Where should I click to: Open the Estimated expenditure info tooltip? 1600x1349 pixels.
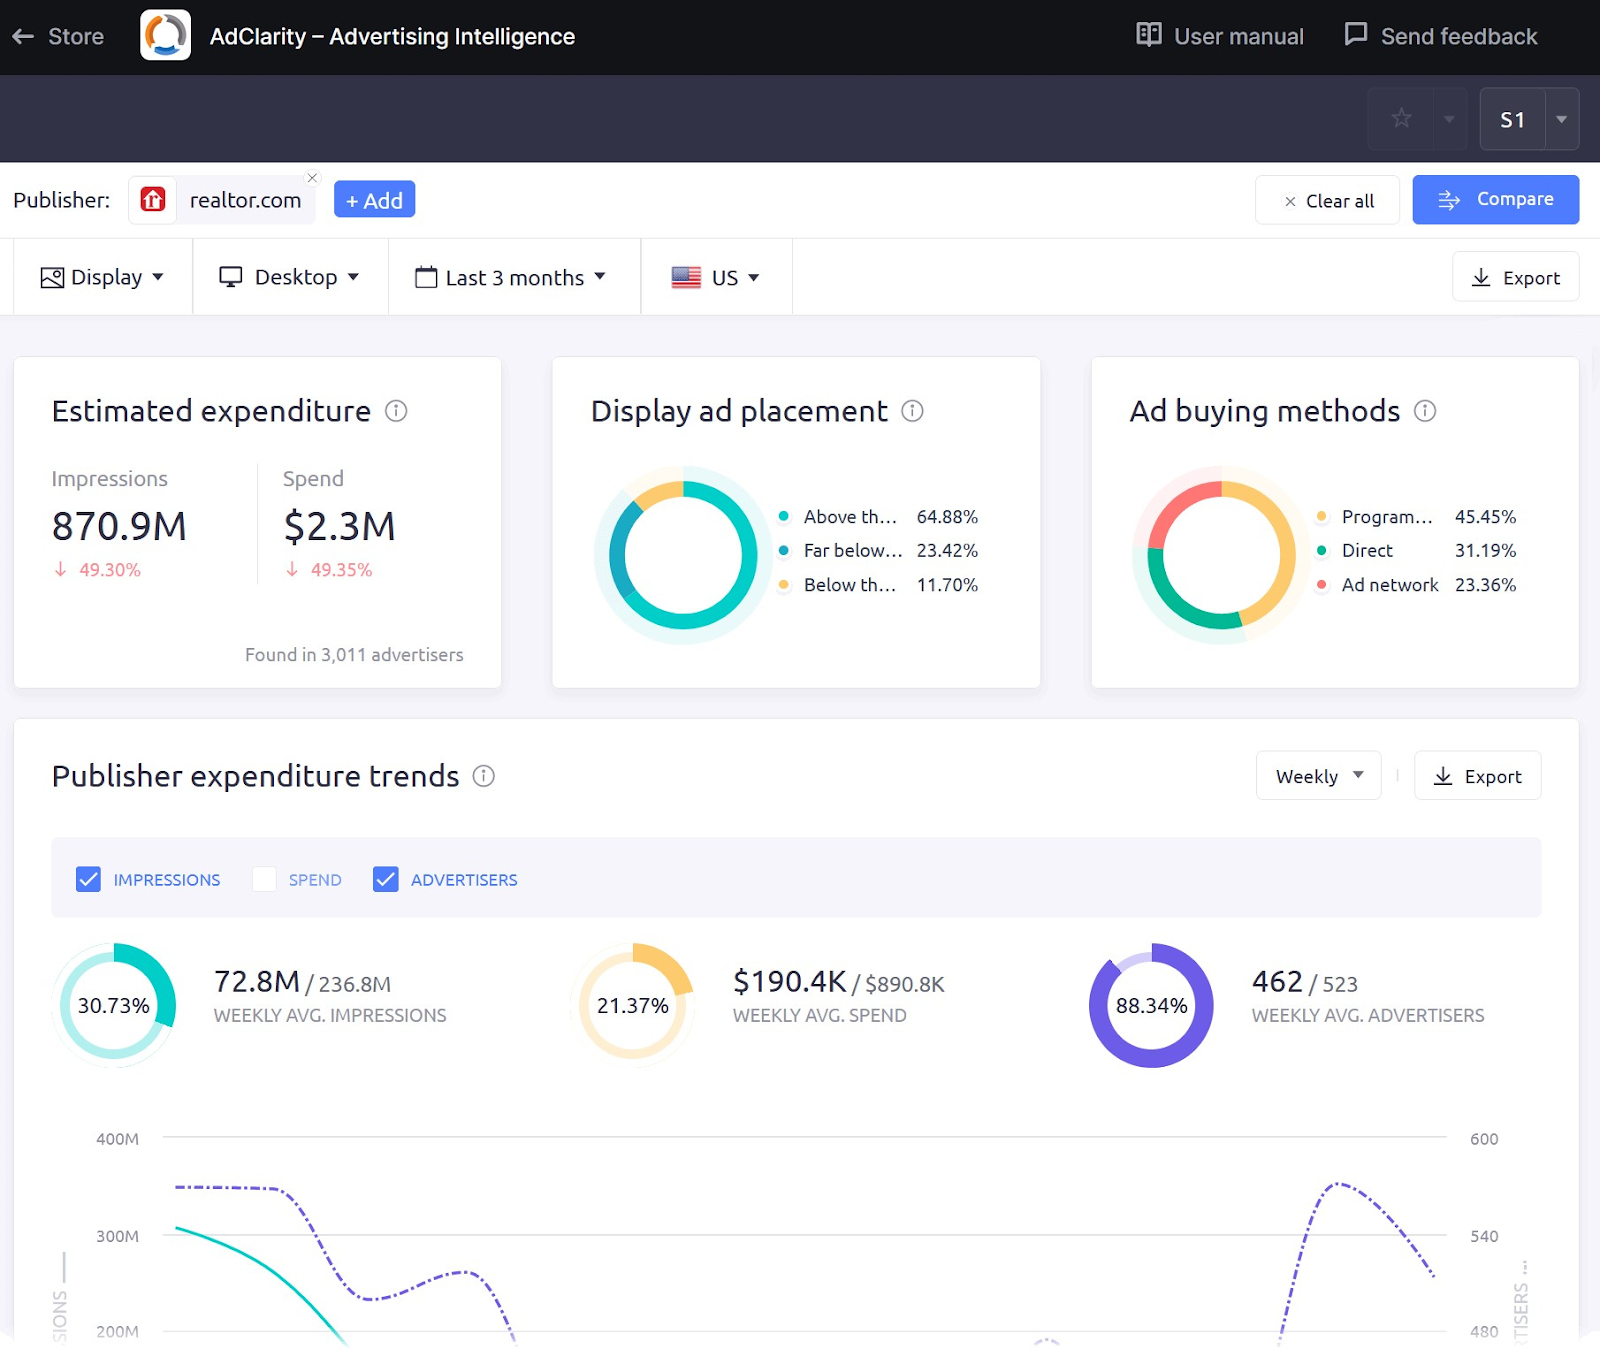click(x=397, y=411)
